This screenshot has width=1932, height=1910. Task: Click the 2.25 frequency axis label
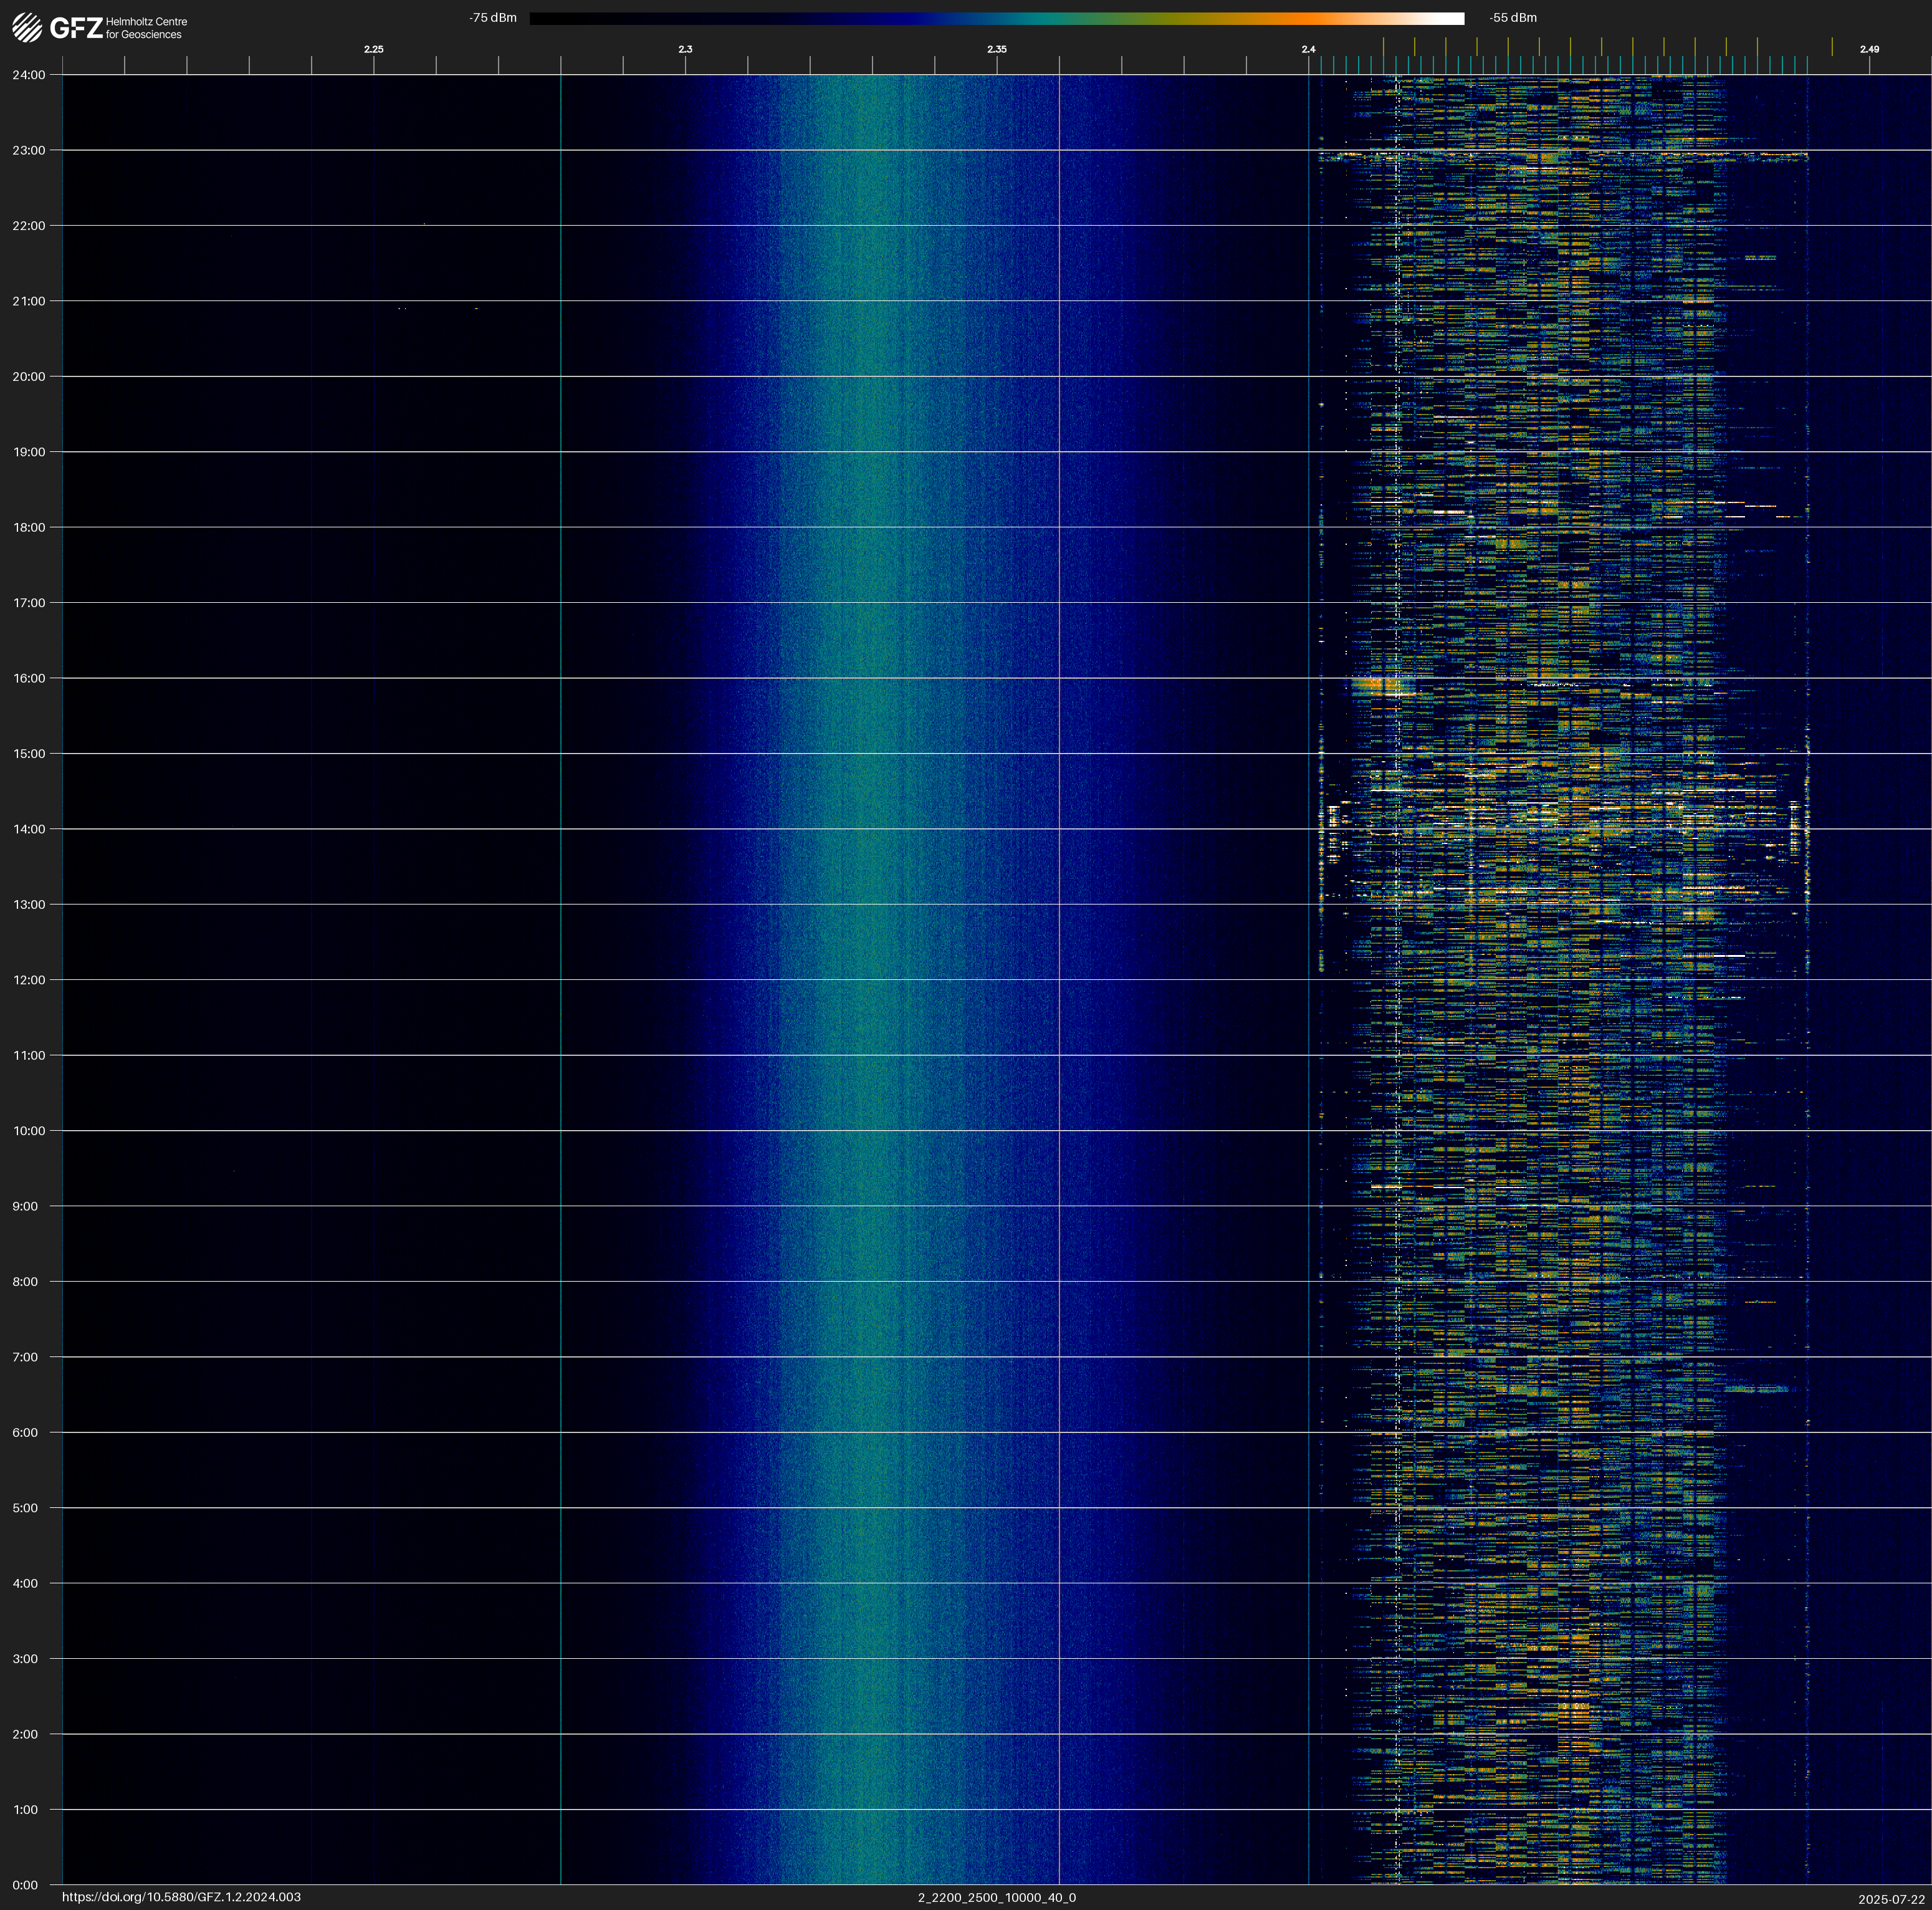(373, 49)
